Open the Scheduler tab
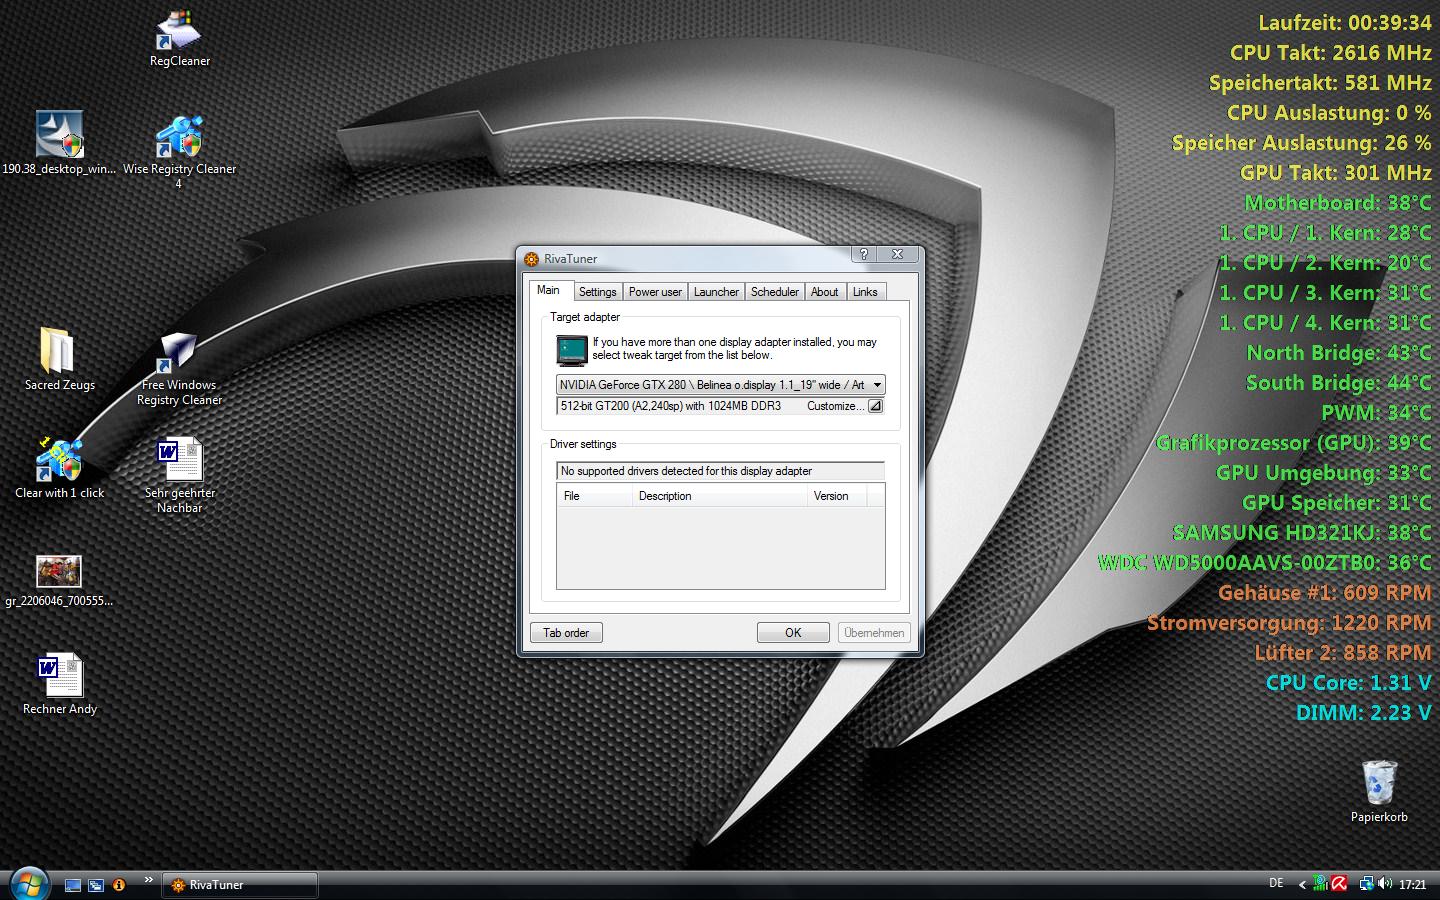The height and width of the screenshot is (900, 1440). pos(775,292)
